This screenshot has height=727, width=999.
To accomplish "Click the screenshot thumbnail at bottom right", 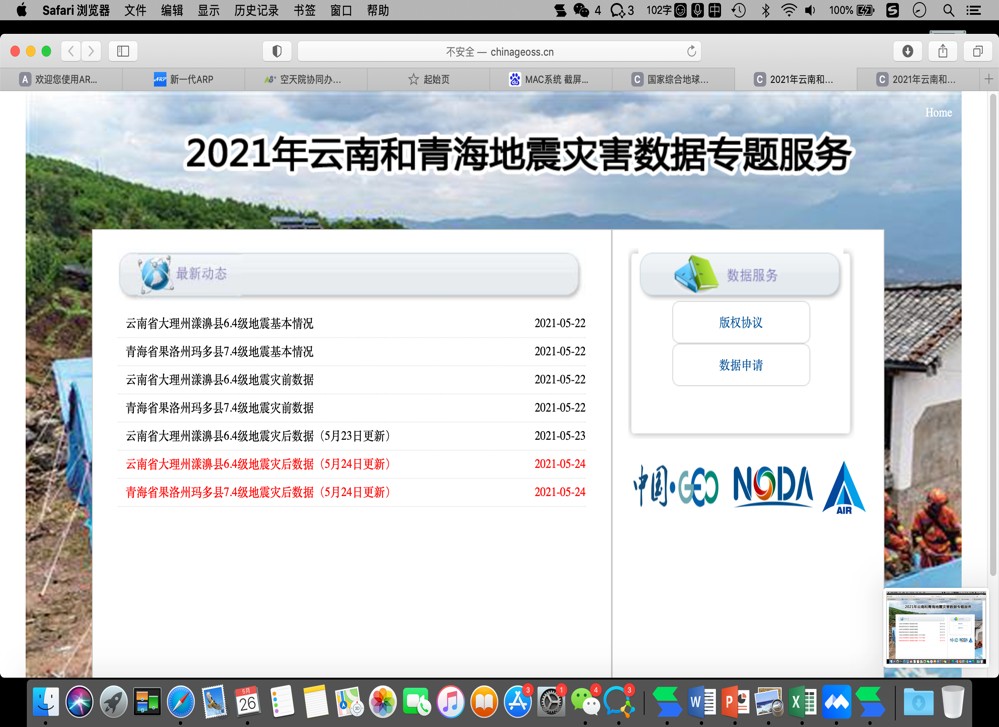I will point(937,629).
